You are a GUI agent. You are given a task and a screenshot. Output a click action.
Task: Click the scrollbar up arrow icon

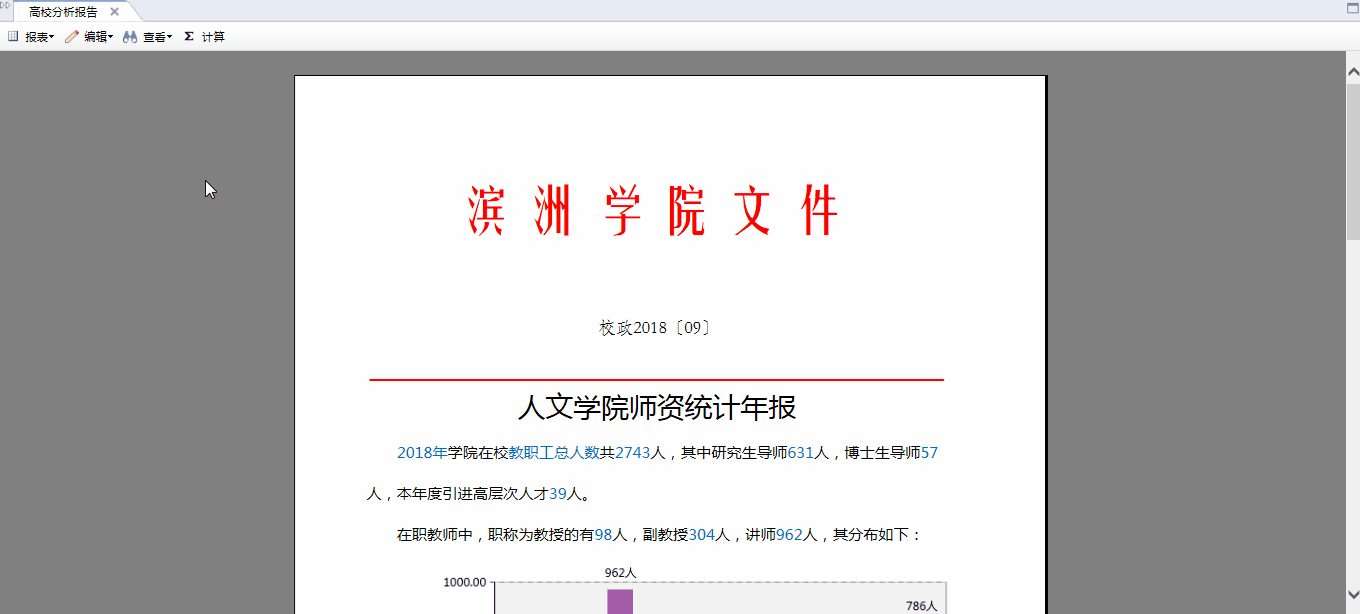click(x=1352, y=70)
